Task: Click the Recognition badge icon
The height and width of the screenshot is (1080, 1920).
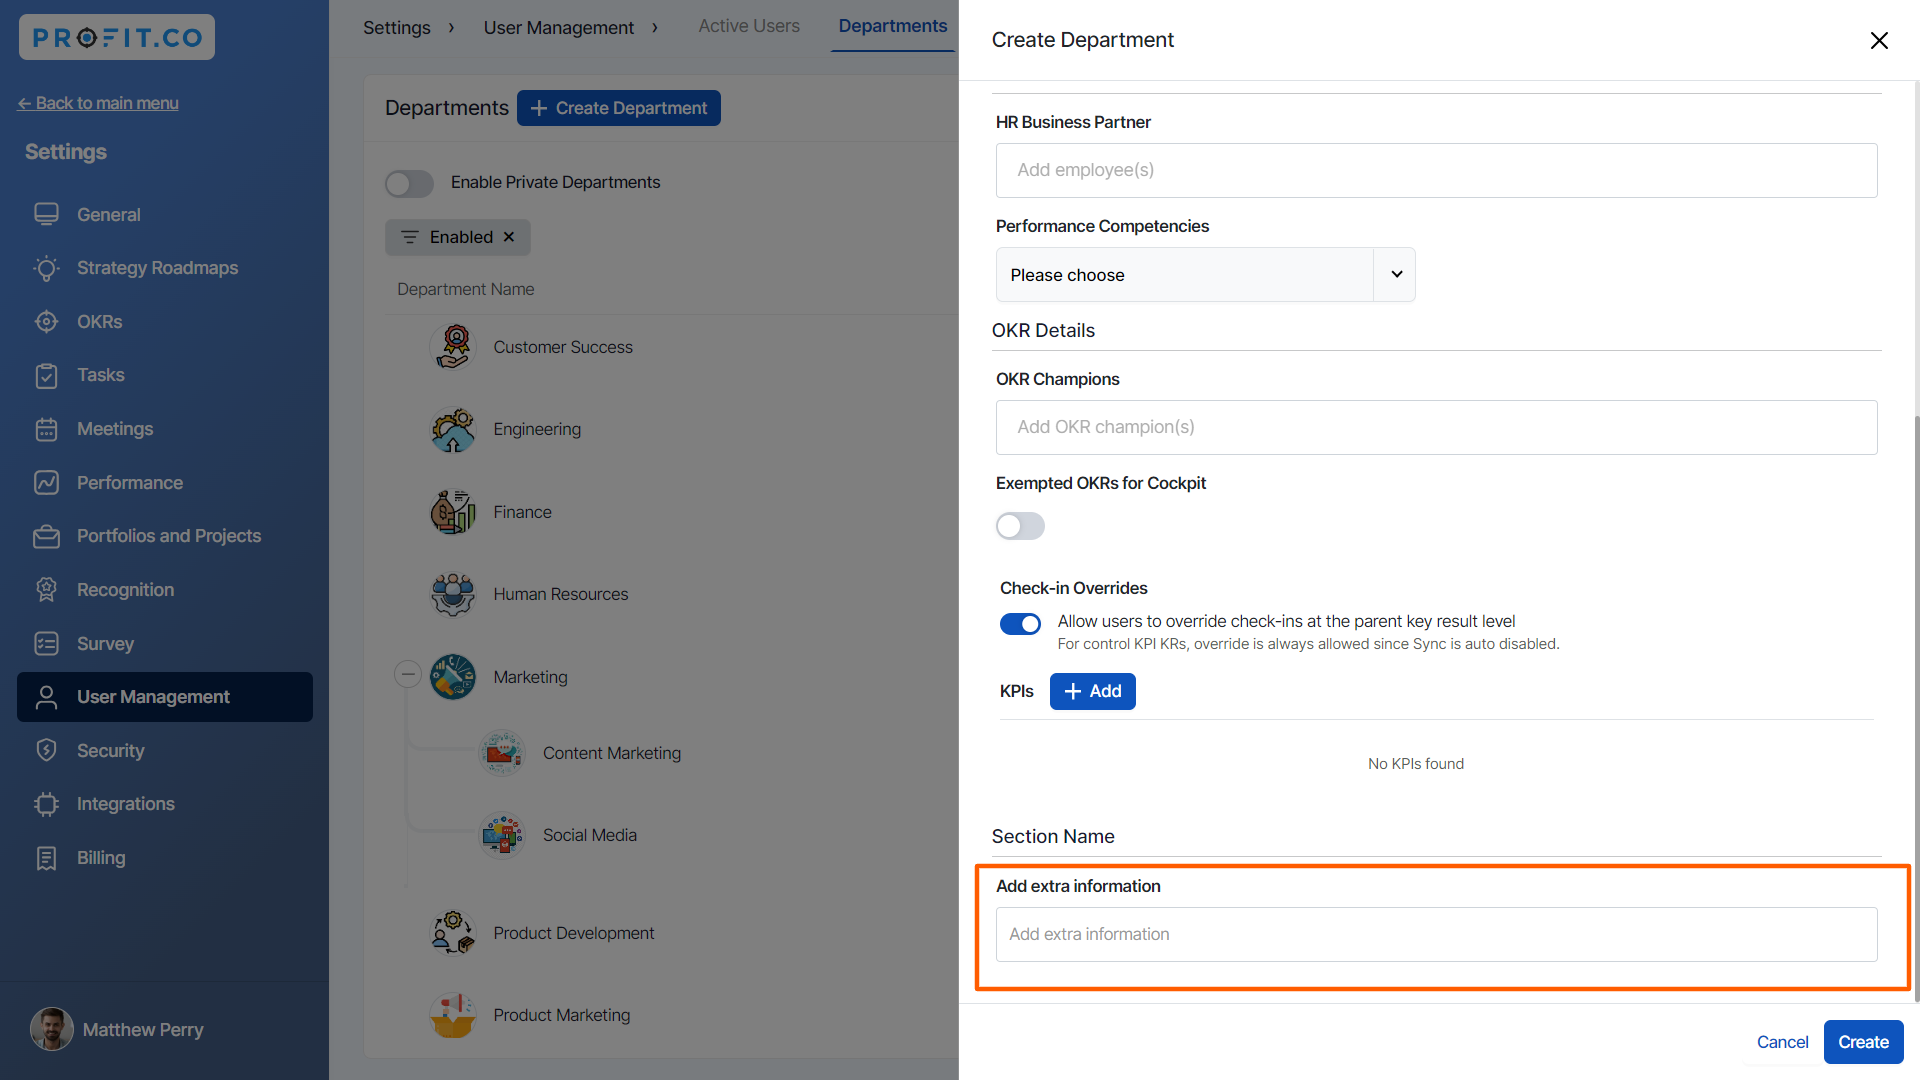Action: pyautogui.click(x=46, y=590)
